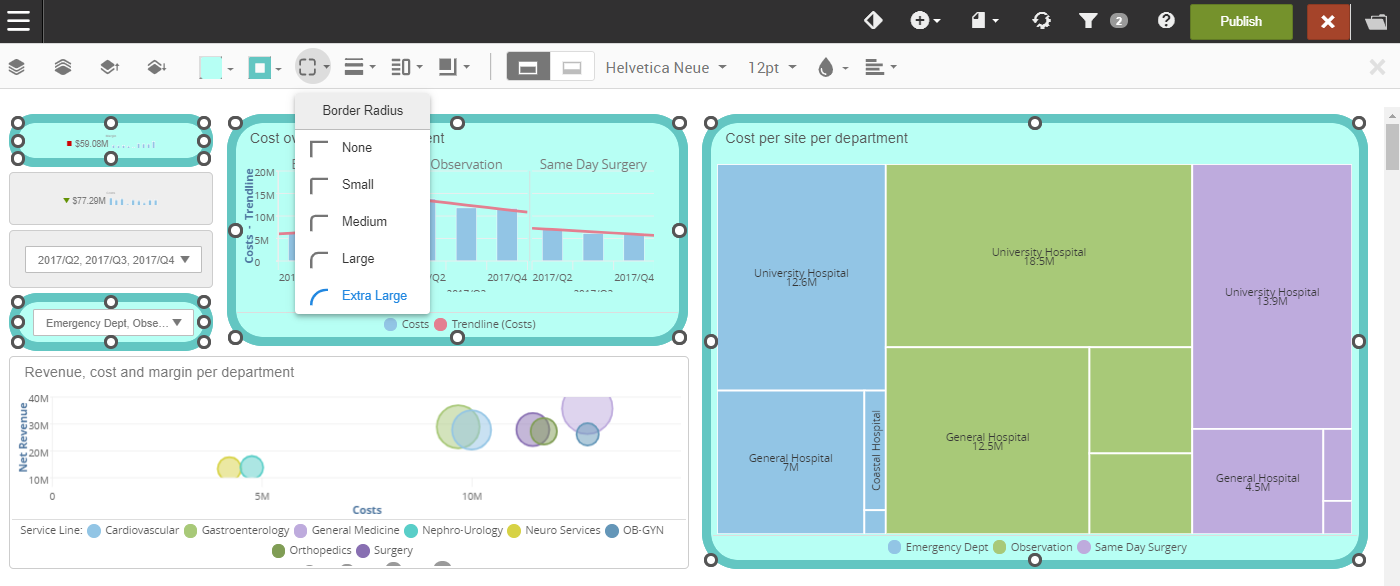Open the 2017/Q2 quarter filter dropdown

[112, 260]
